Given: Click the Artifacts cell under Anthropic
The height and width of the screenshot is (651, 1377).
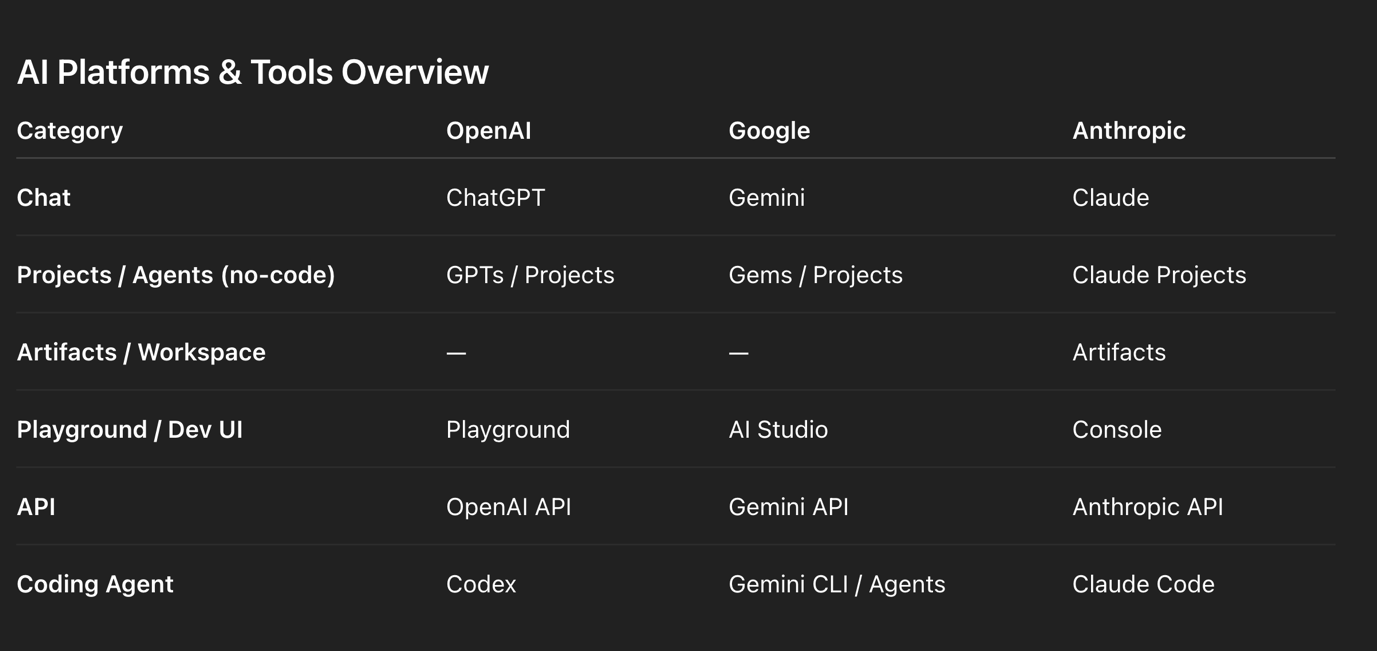Looking at the screenshot, I should pyautogui.click(x=1118, y=352).
